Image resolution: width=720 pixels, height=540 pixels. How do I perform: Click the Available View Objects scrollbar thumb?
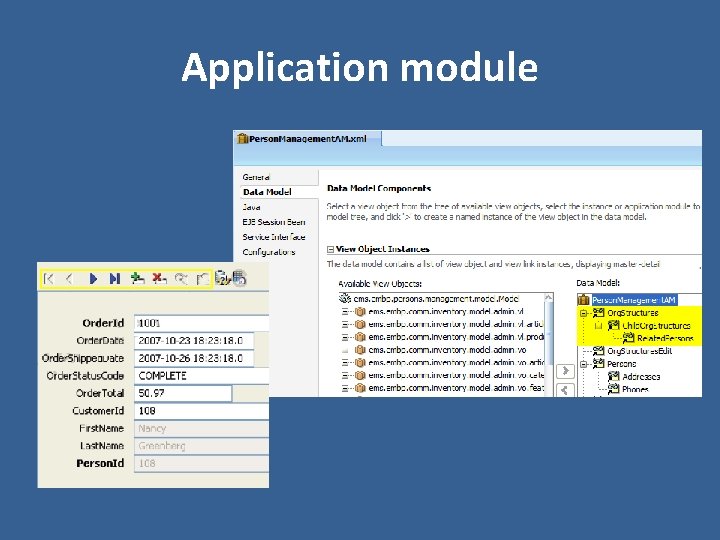tap(548, 331)
